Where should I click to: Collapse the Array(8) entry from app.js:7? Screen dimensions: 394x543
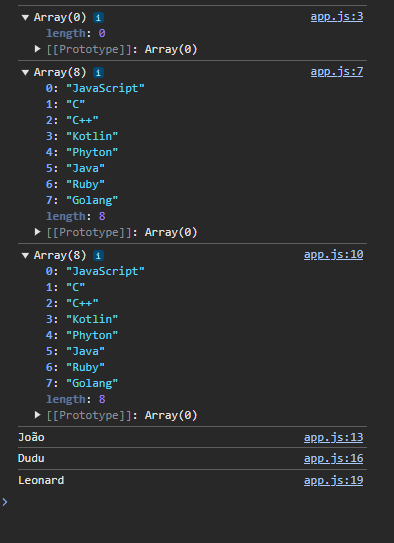point(25,73)
